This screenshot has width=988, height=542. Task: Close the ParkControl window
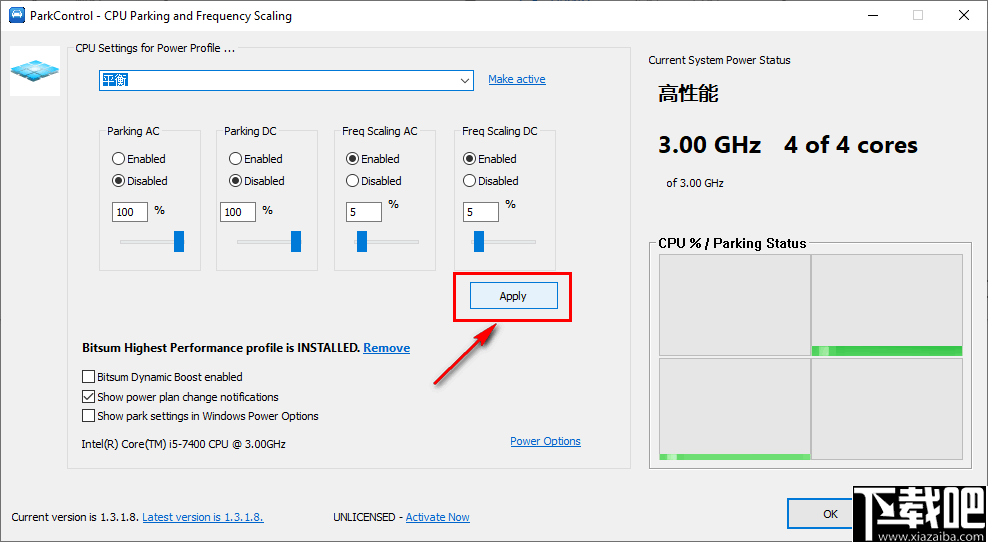(x=963, y=16)
